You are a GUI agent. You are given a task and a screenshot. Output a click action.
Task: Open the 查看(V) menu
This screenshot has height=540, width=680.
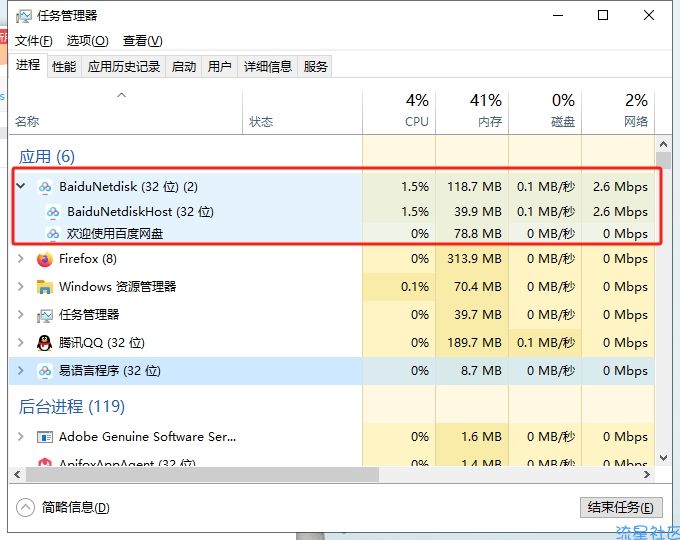tap(143, 41)
